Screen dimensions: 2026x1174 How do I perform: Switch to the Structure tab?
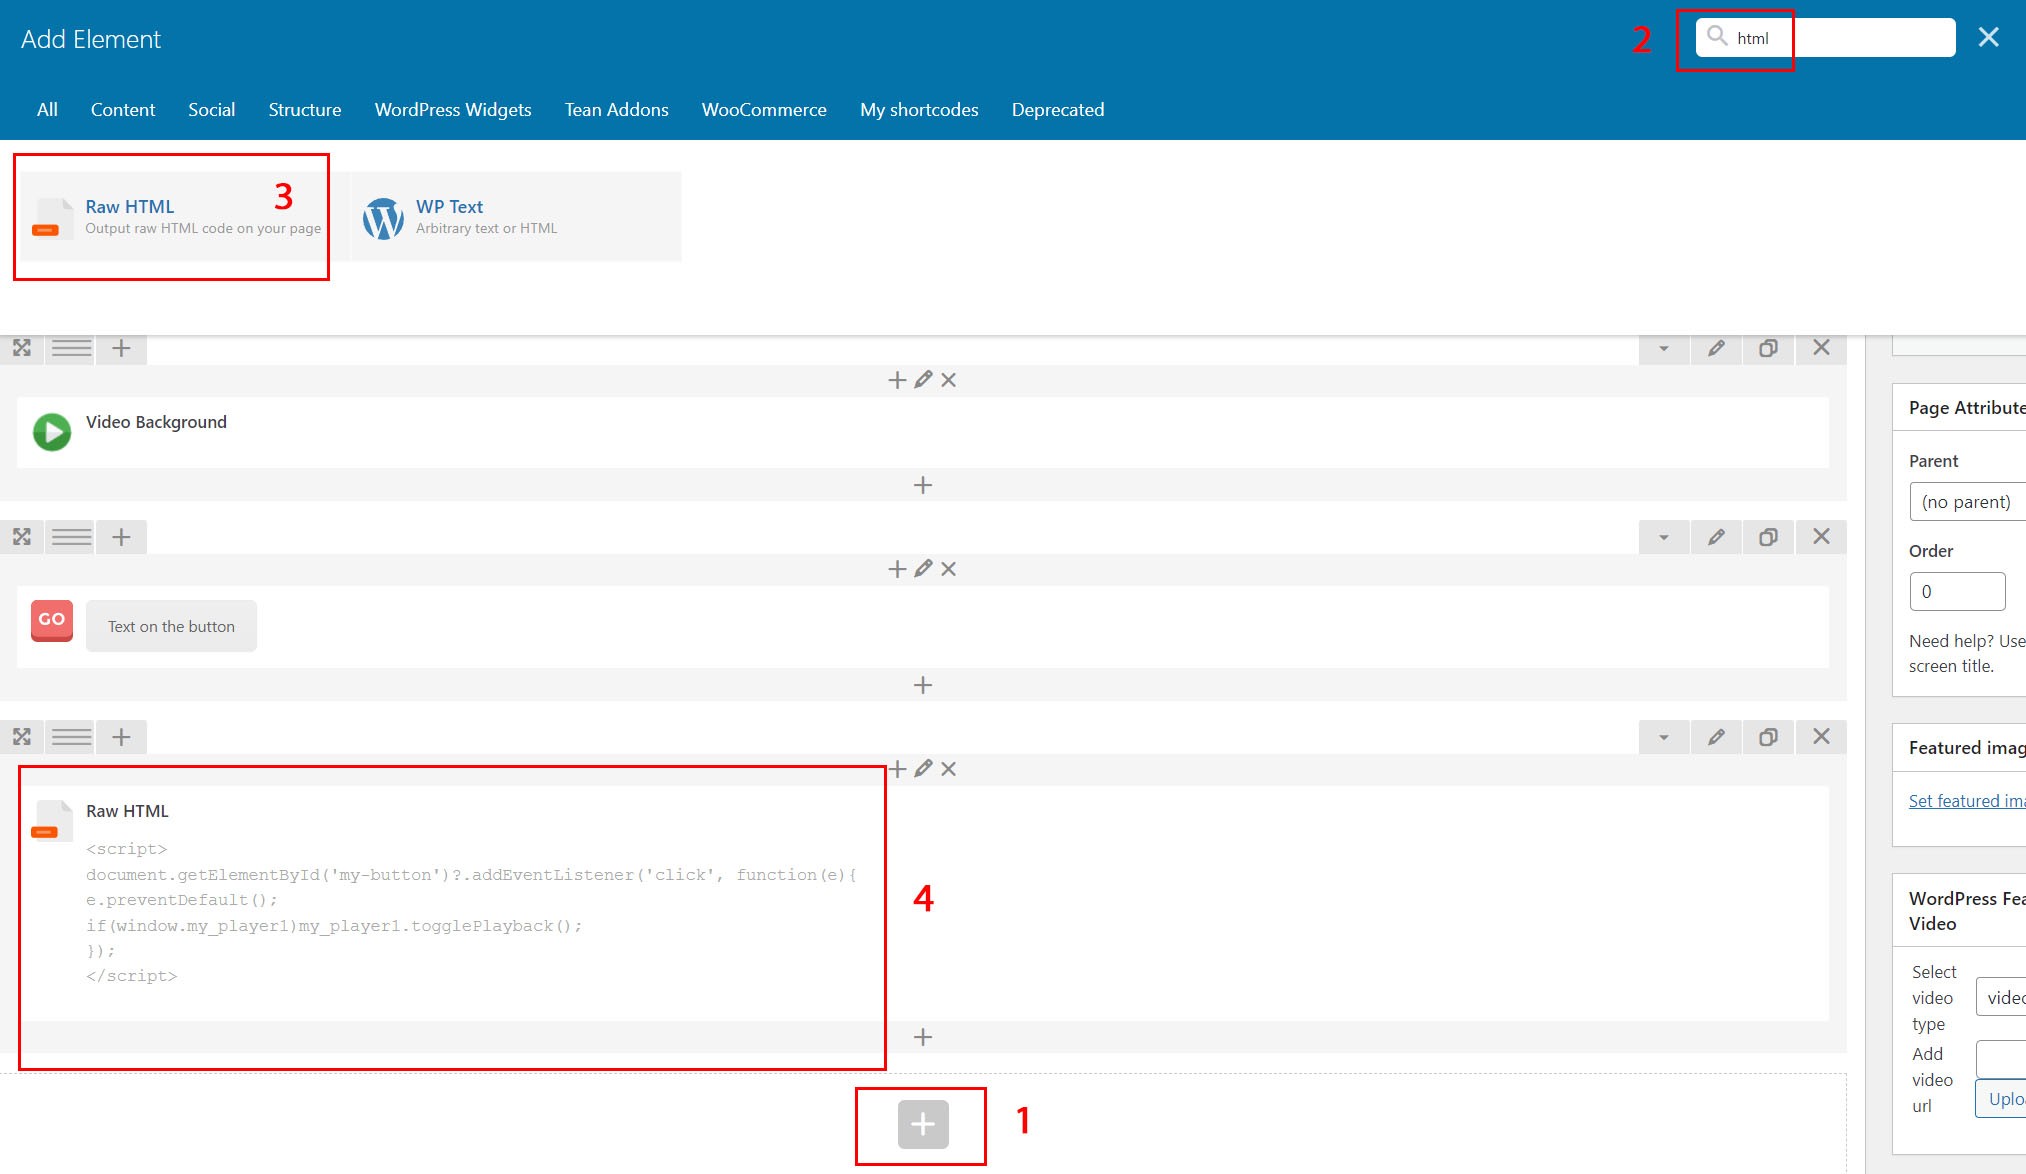(305, 110)
